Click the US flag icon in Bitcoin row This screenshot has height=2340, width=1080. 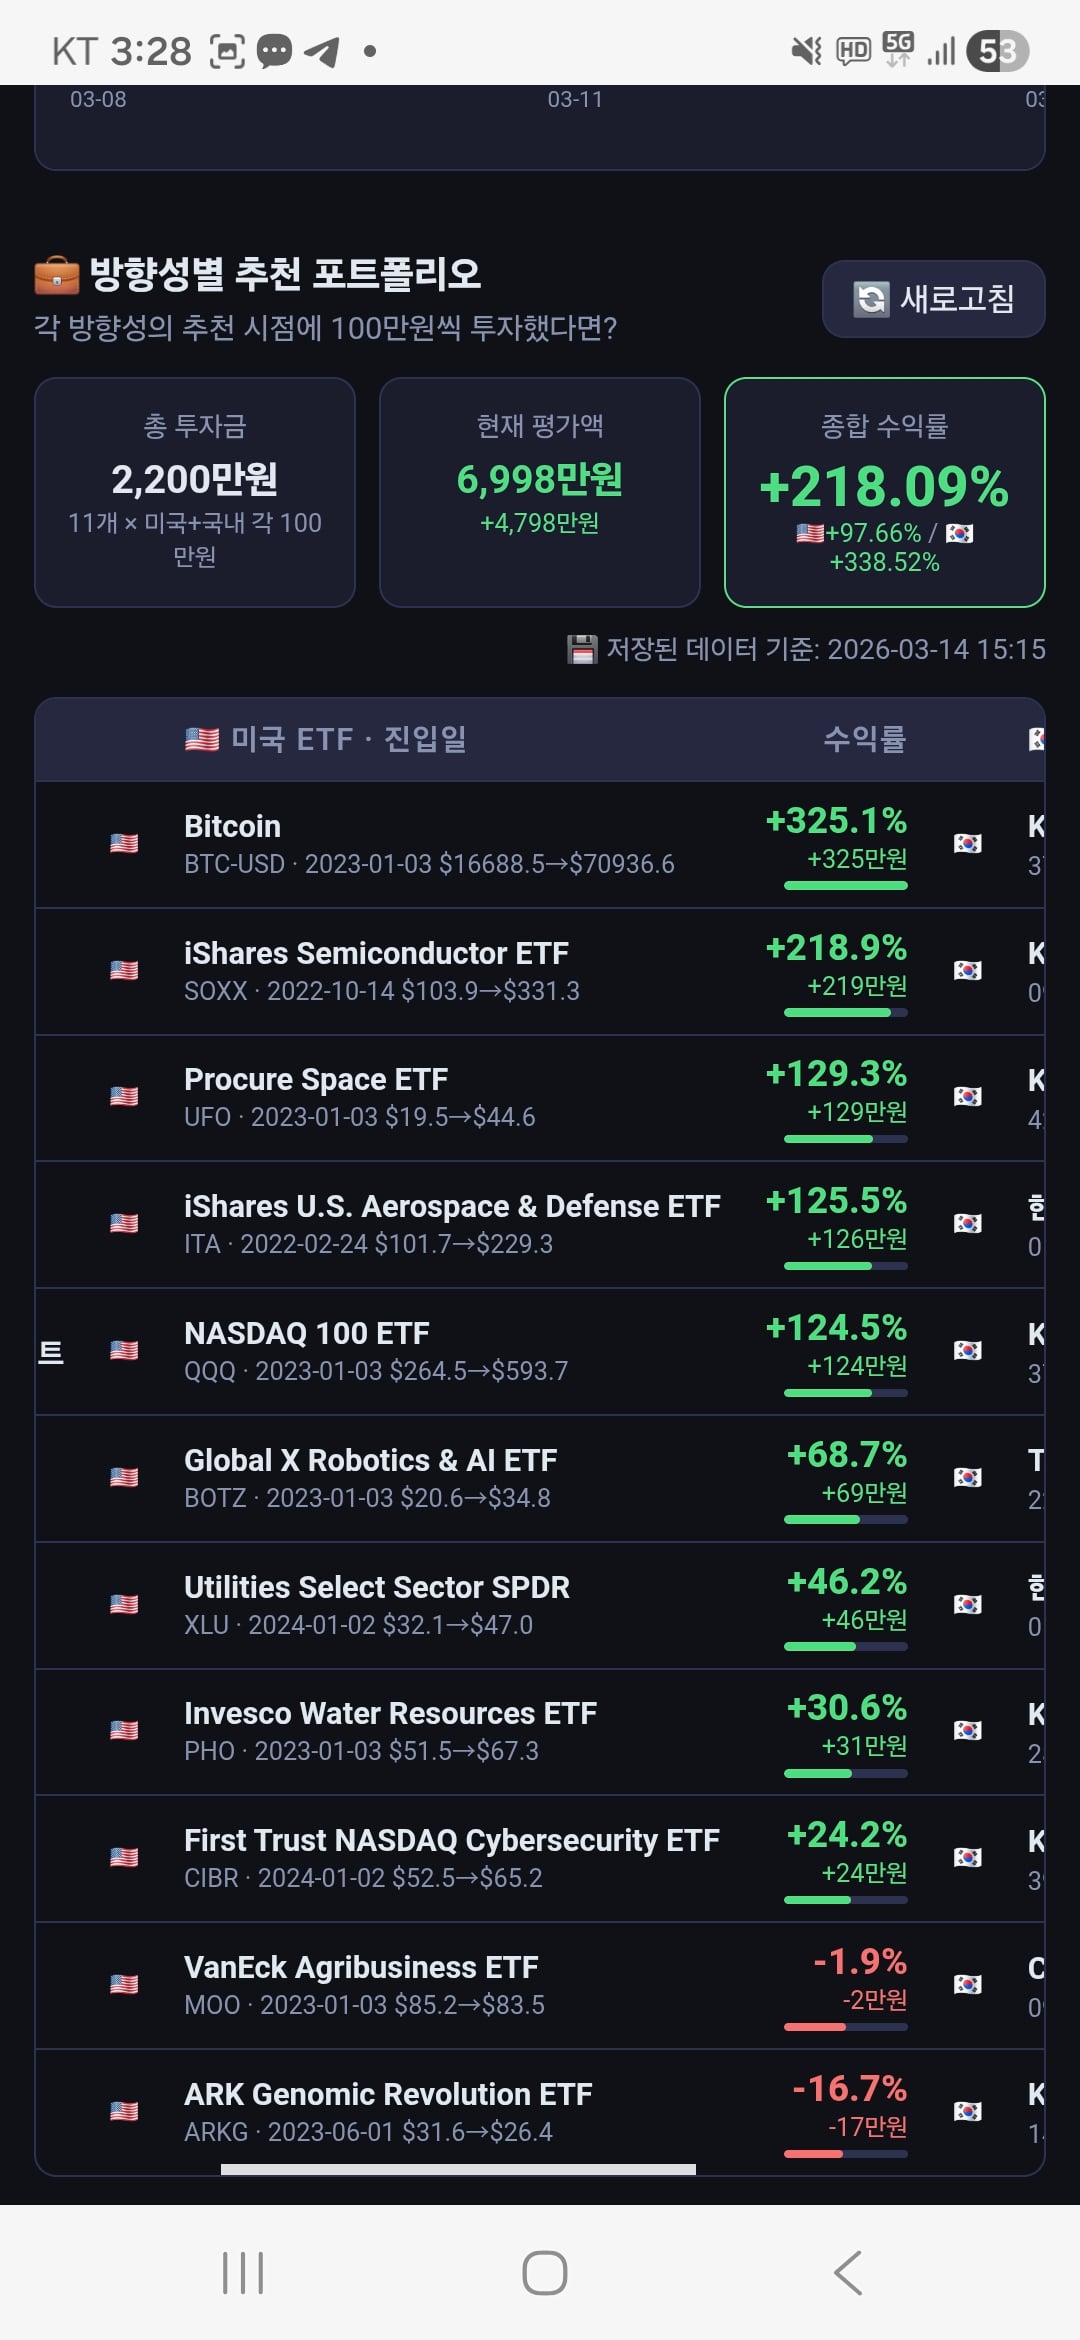[124, 843]
